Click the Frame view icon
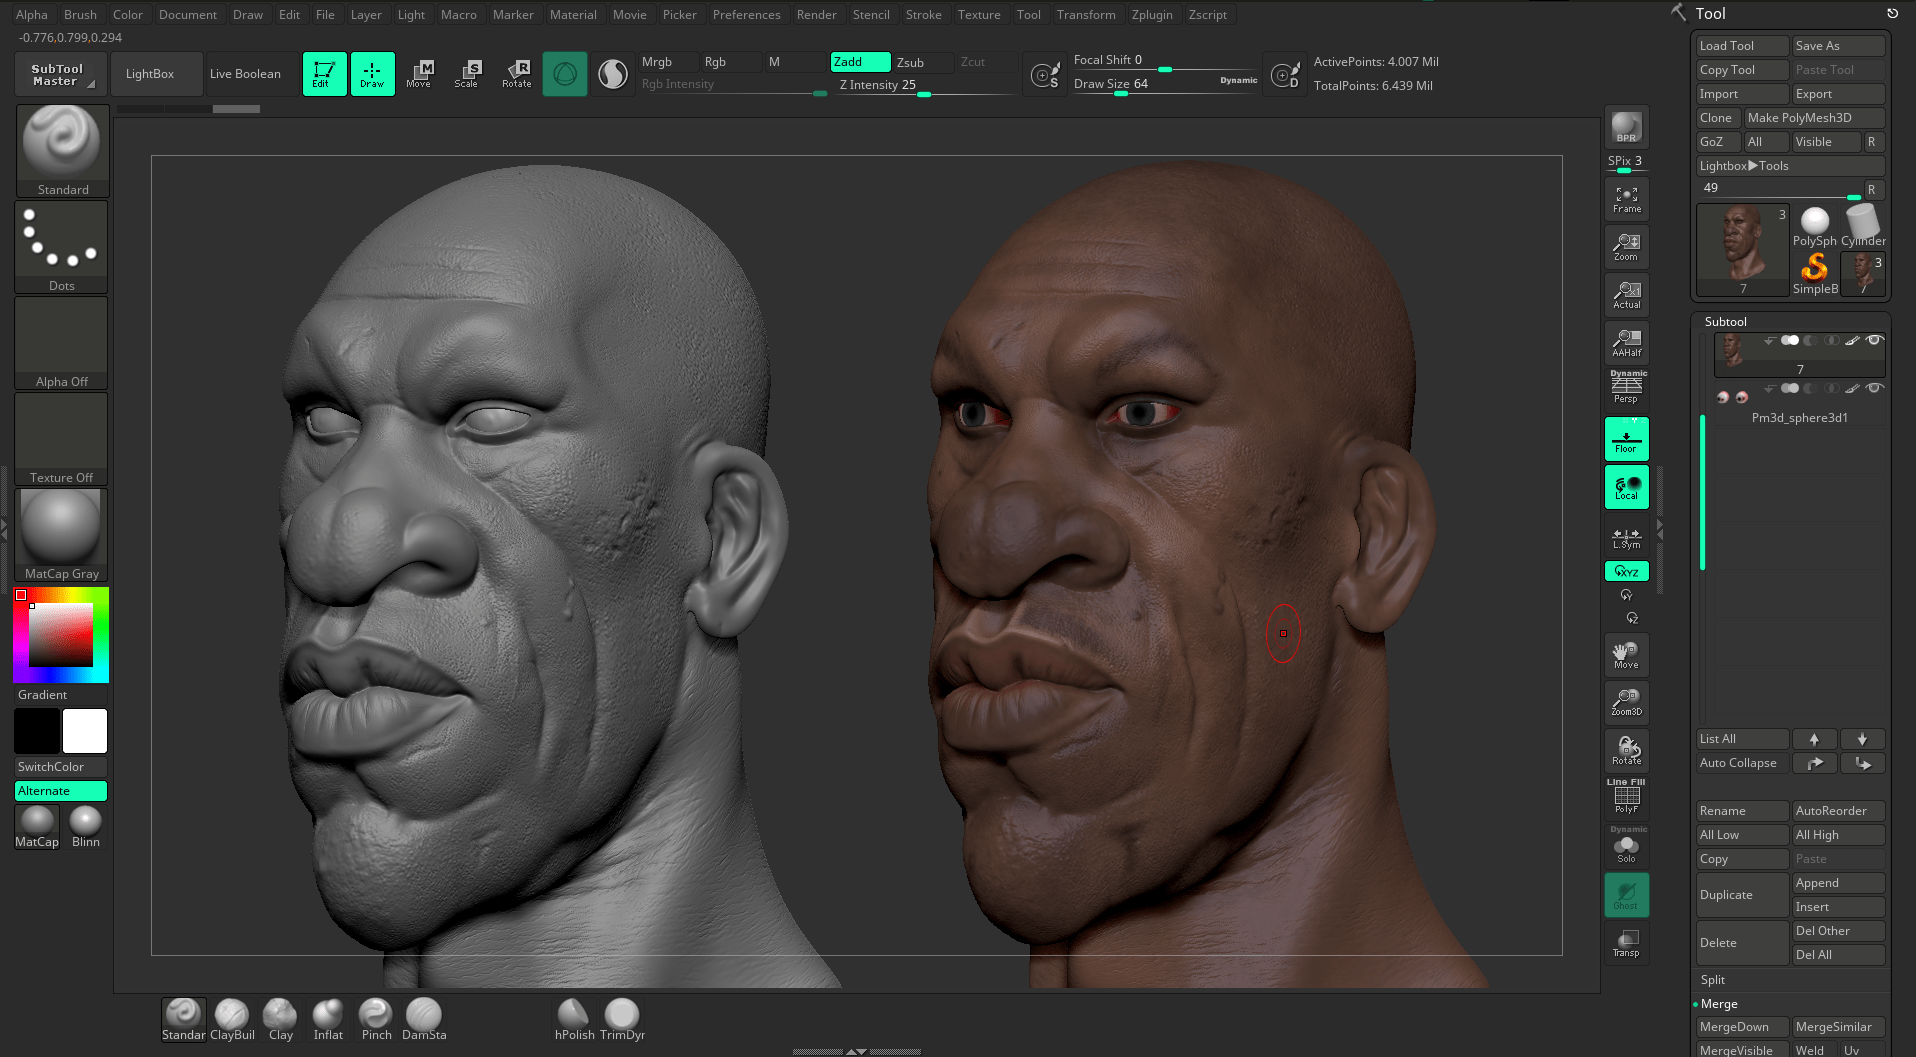Screen dimensions: 1916x1057 tap(1626, 199)
